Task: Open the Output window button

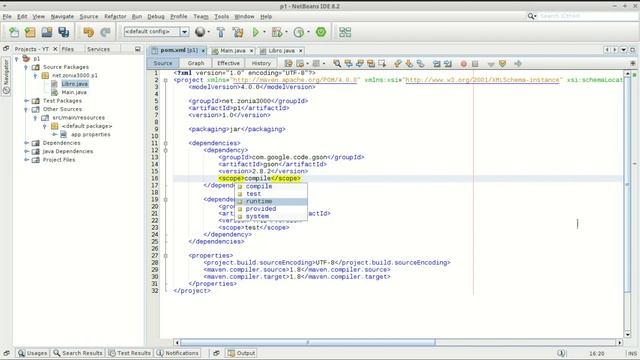Action: point(241,353)
